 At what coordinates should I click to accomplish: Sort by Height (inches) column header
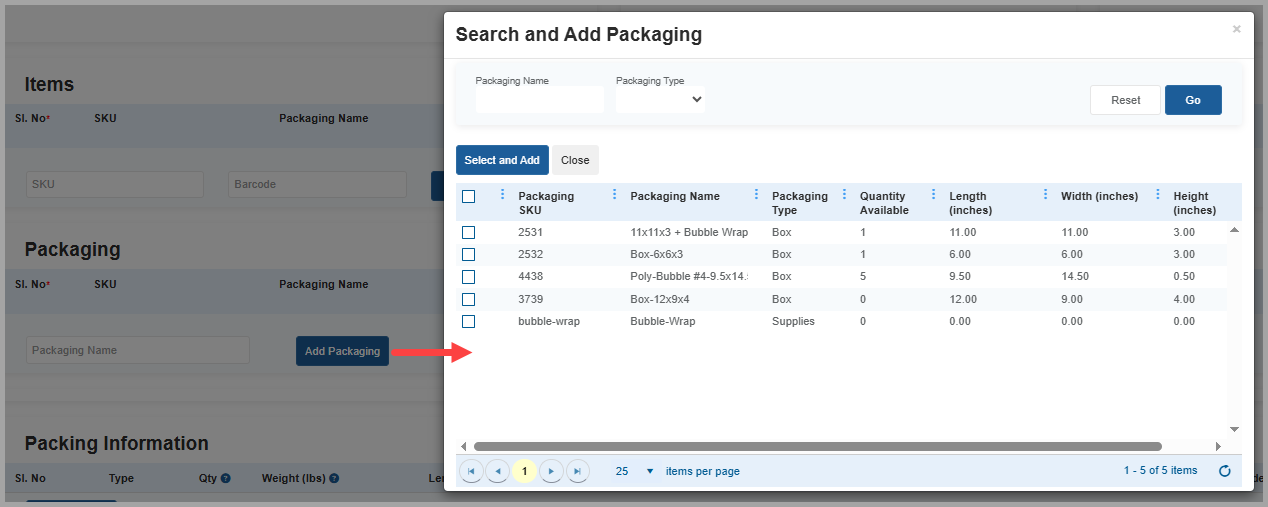(x=1195, y=203)
